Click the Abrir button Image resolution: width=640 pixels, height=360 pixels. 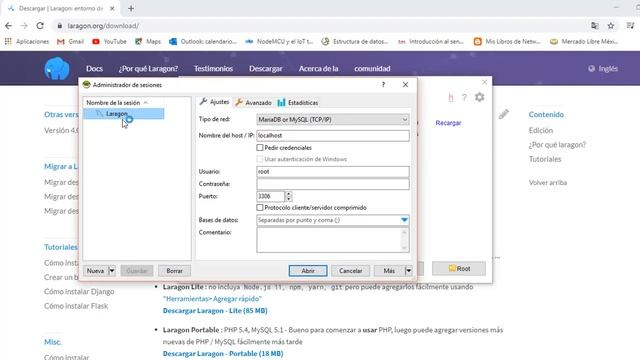(308, 271)
